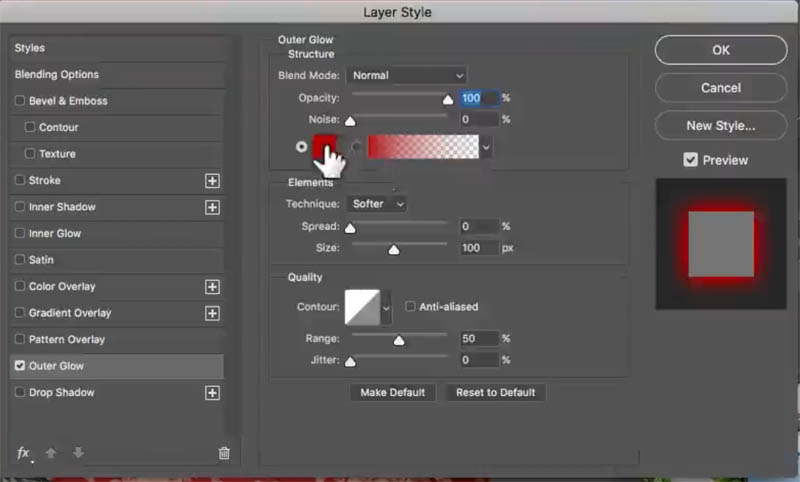This screenshot has width=800, height=482.
Task: Select Blending Options in the styles list
Action: 57,75
